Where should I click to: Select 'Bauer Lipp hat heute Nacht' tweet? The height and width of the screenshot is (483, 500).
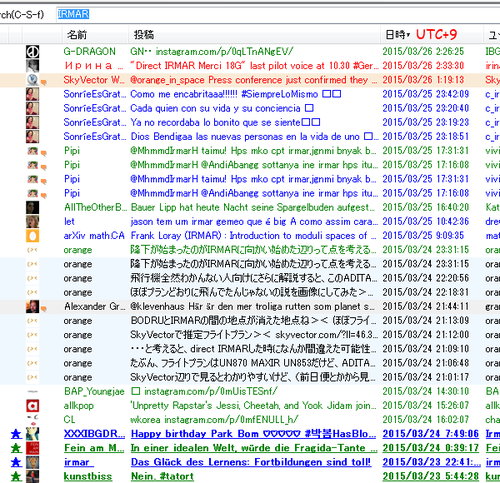(x=253, y=207)
